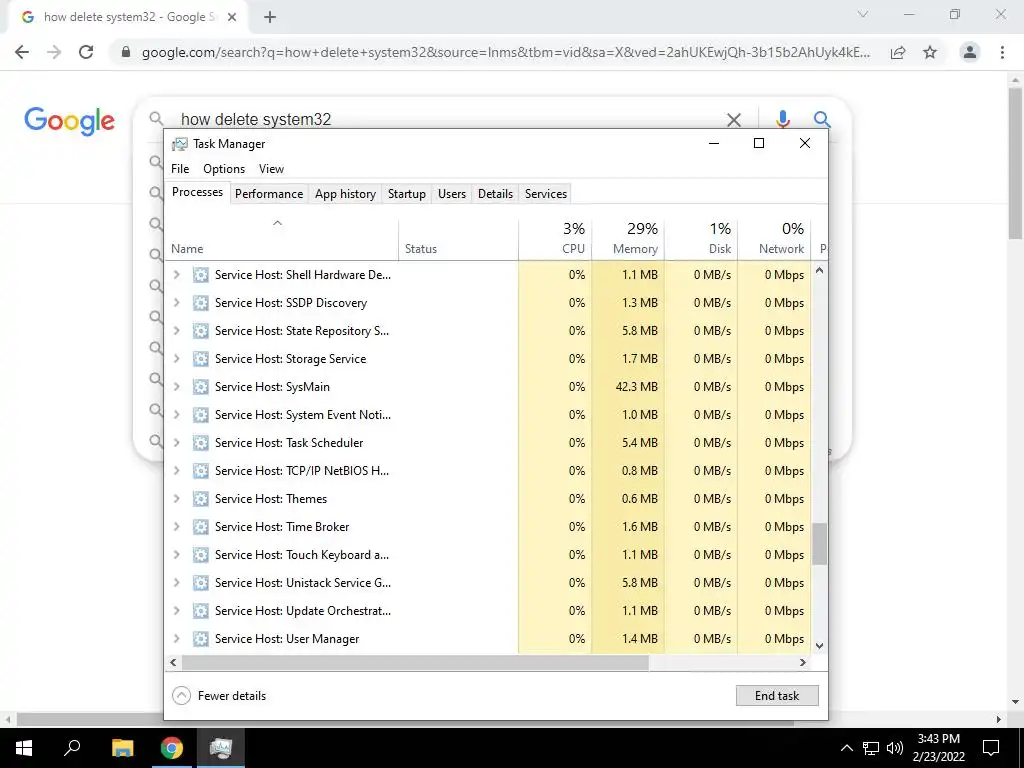Switch to the Performance tab

(269, 194)
